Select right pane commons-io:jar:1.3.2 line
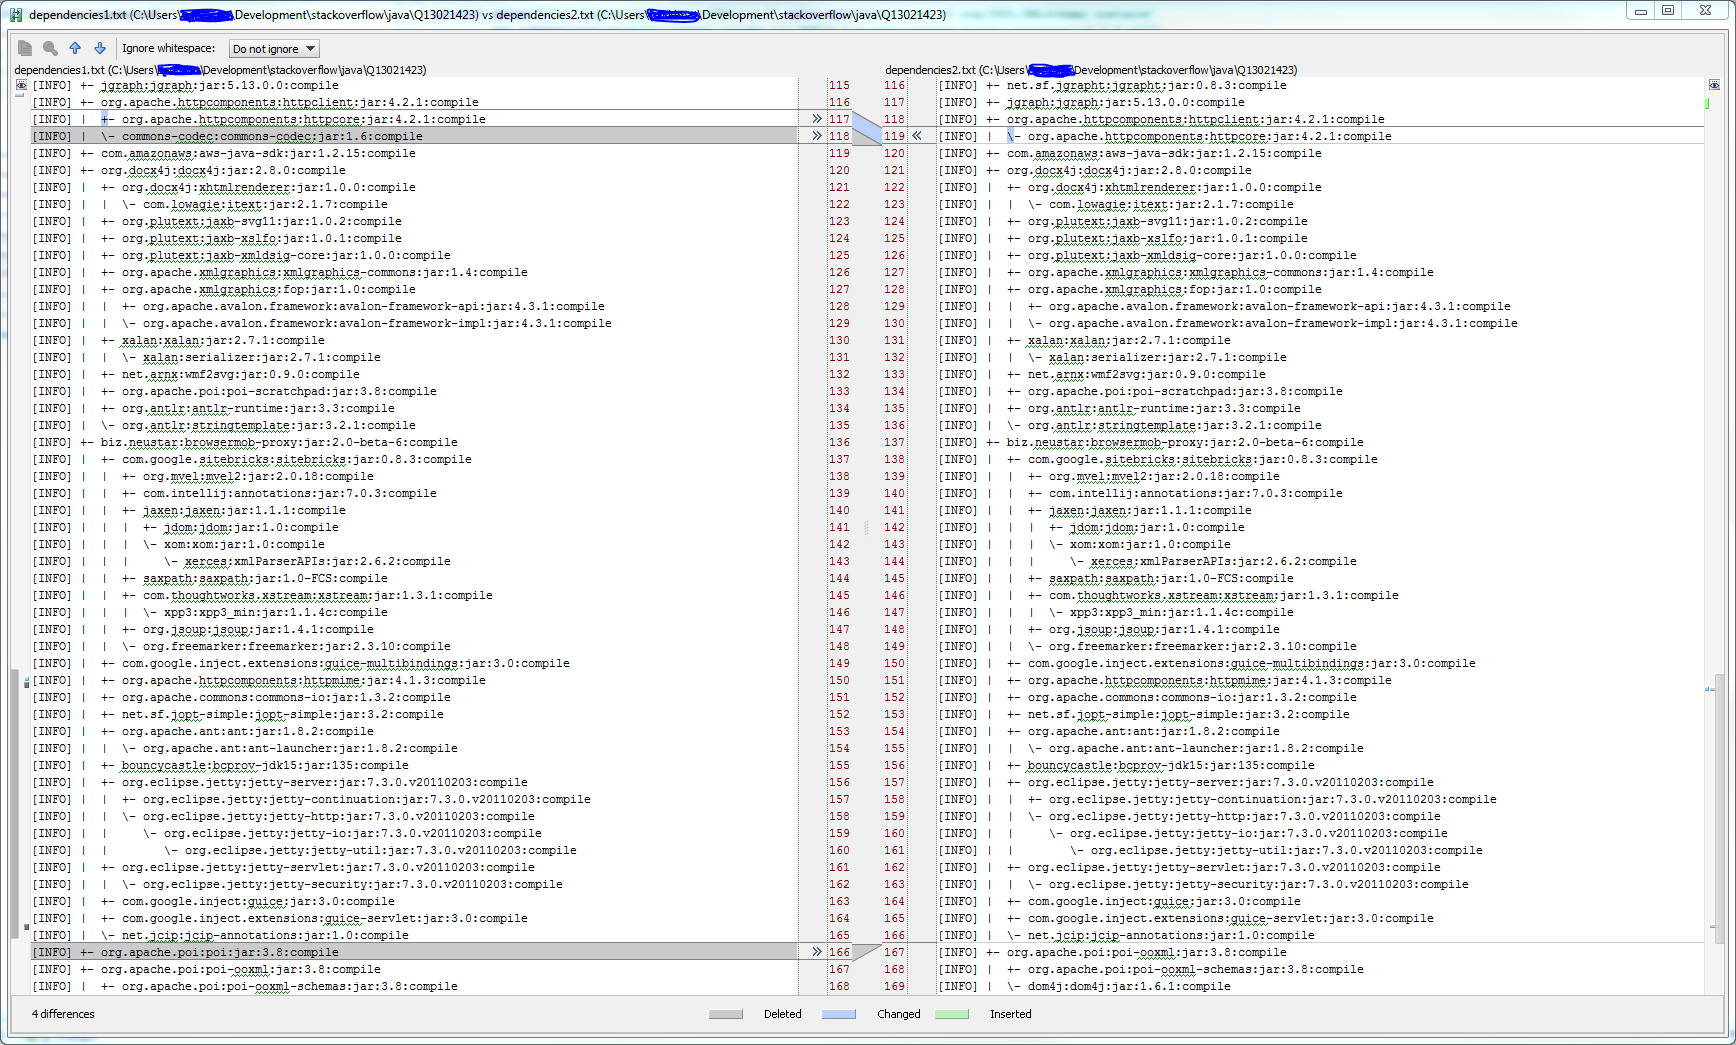1736x1045 pixels. [x=1320, y=697]
